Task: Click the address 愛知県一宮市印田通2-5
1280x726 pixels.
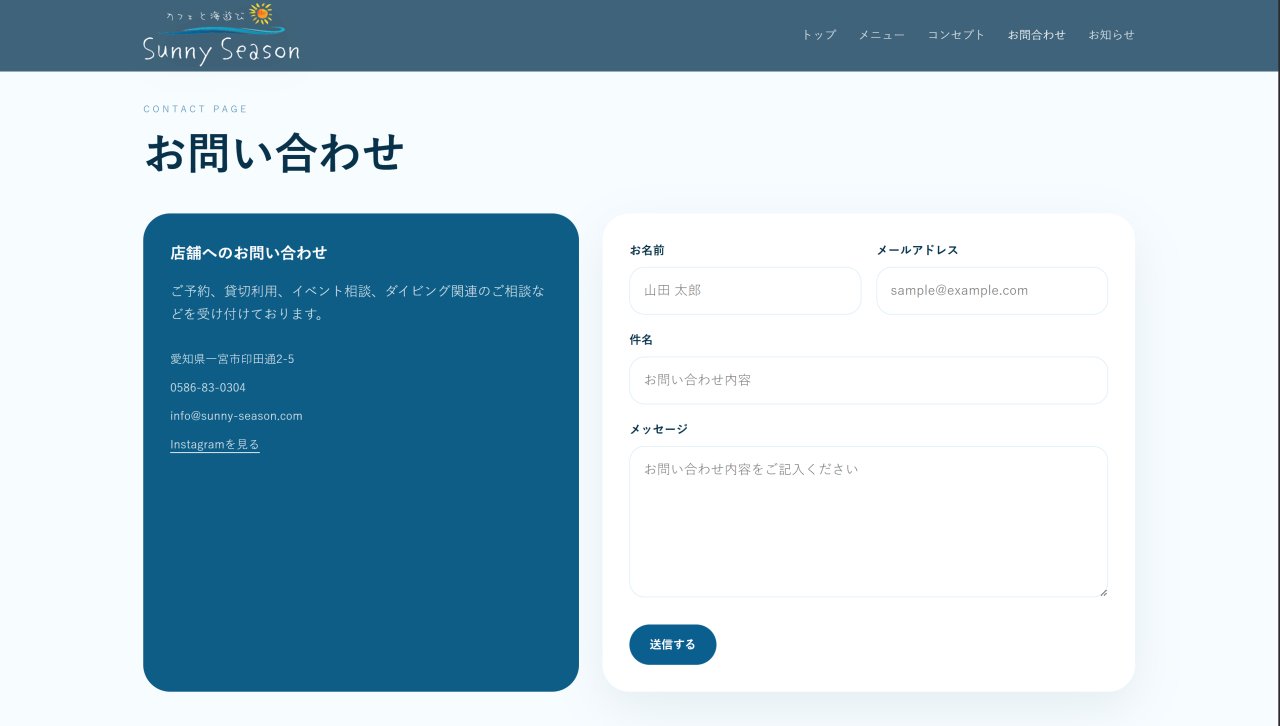Action: (232, 359)
